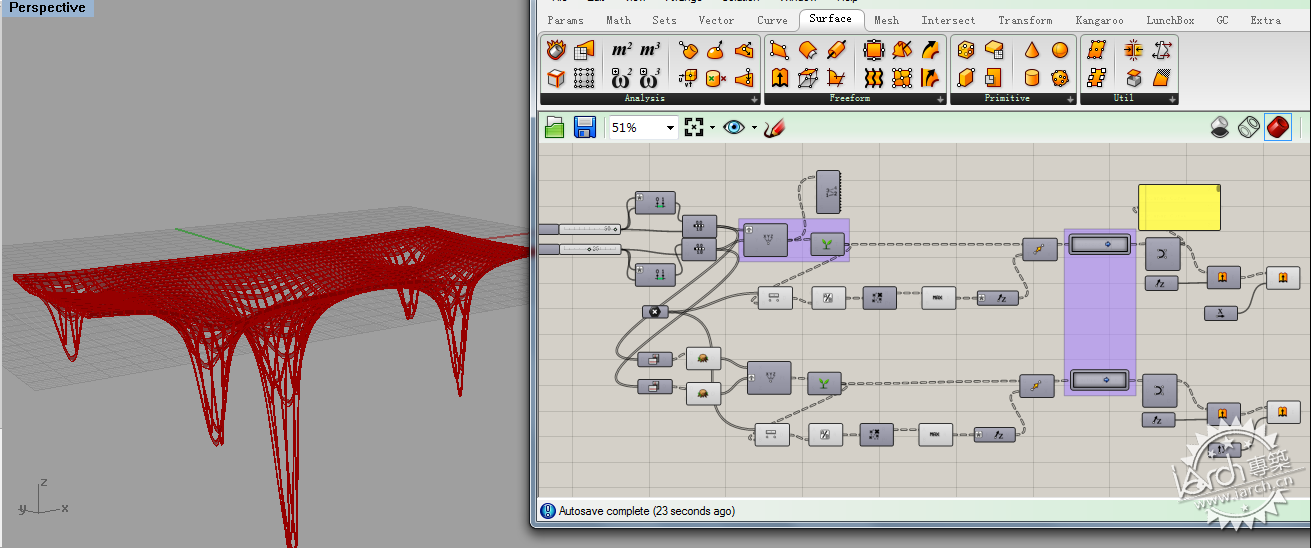Screen dimensions: 1311x548
Task: Switch to the LunchBox tab
Action: 1170,20
